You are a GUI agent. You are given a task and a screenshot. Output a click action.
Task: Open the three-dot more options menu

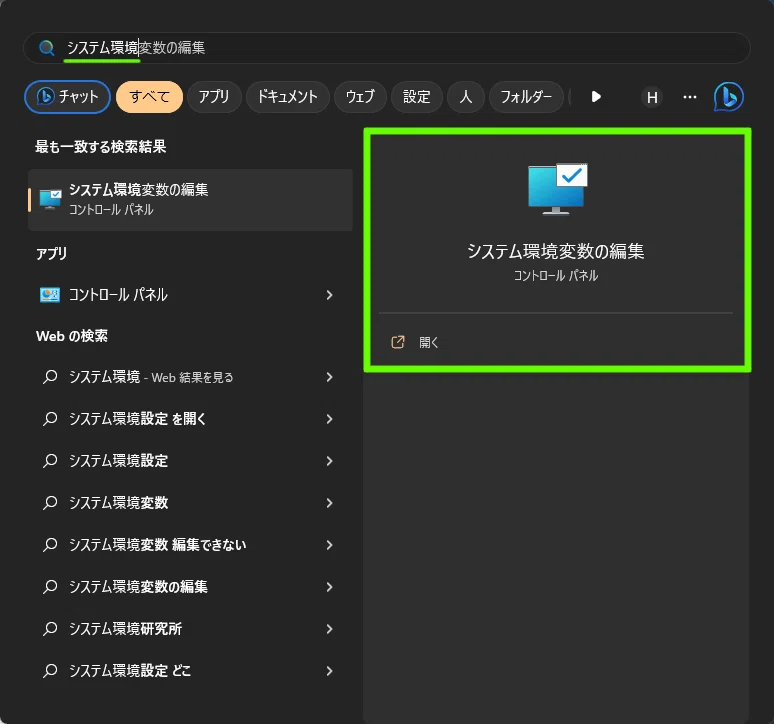(x=690, y=97)
